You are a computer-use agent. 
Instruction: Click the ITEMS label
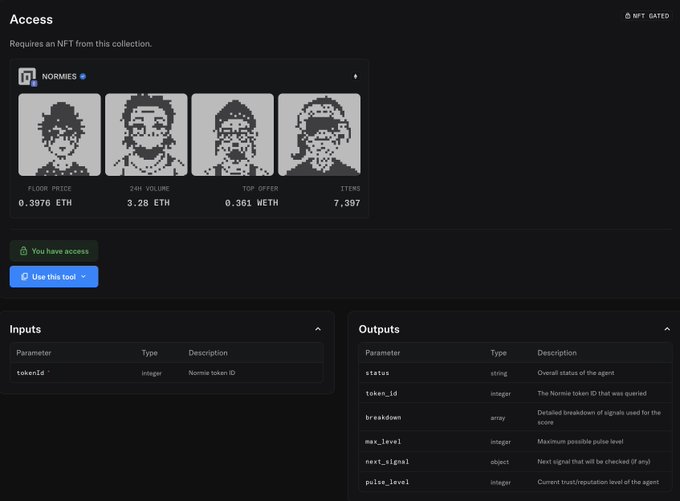(x=350, y=189)
